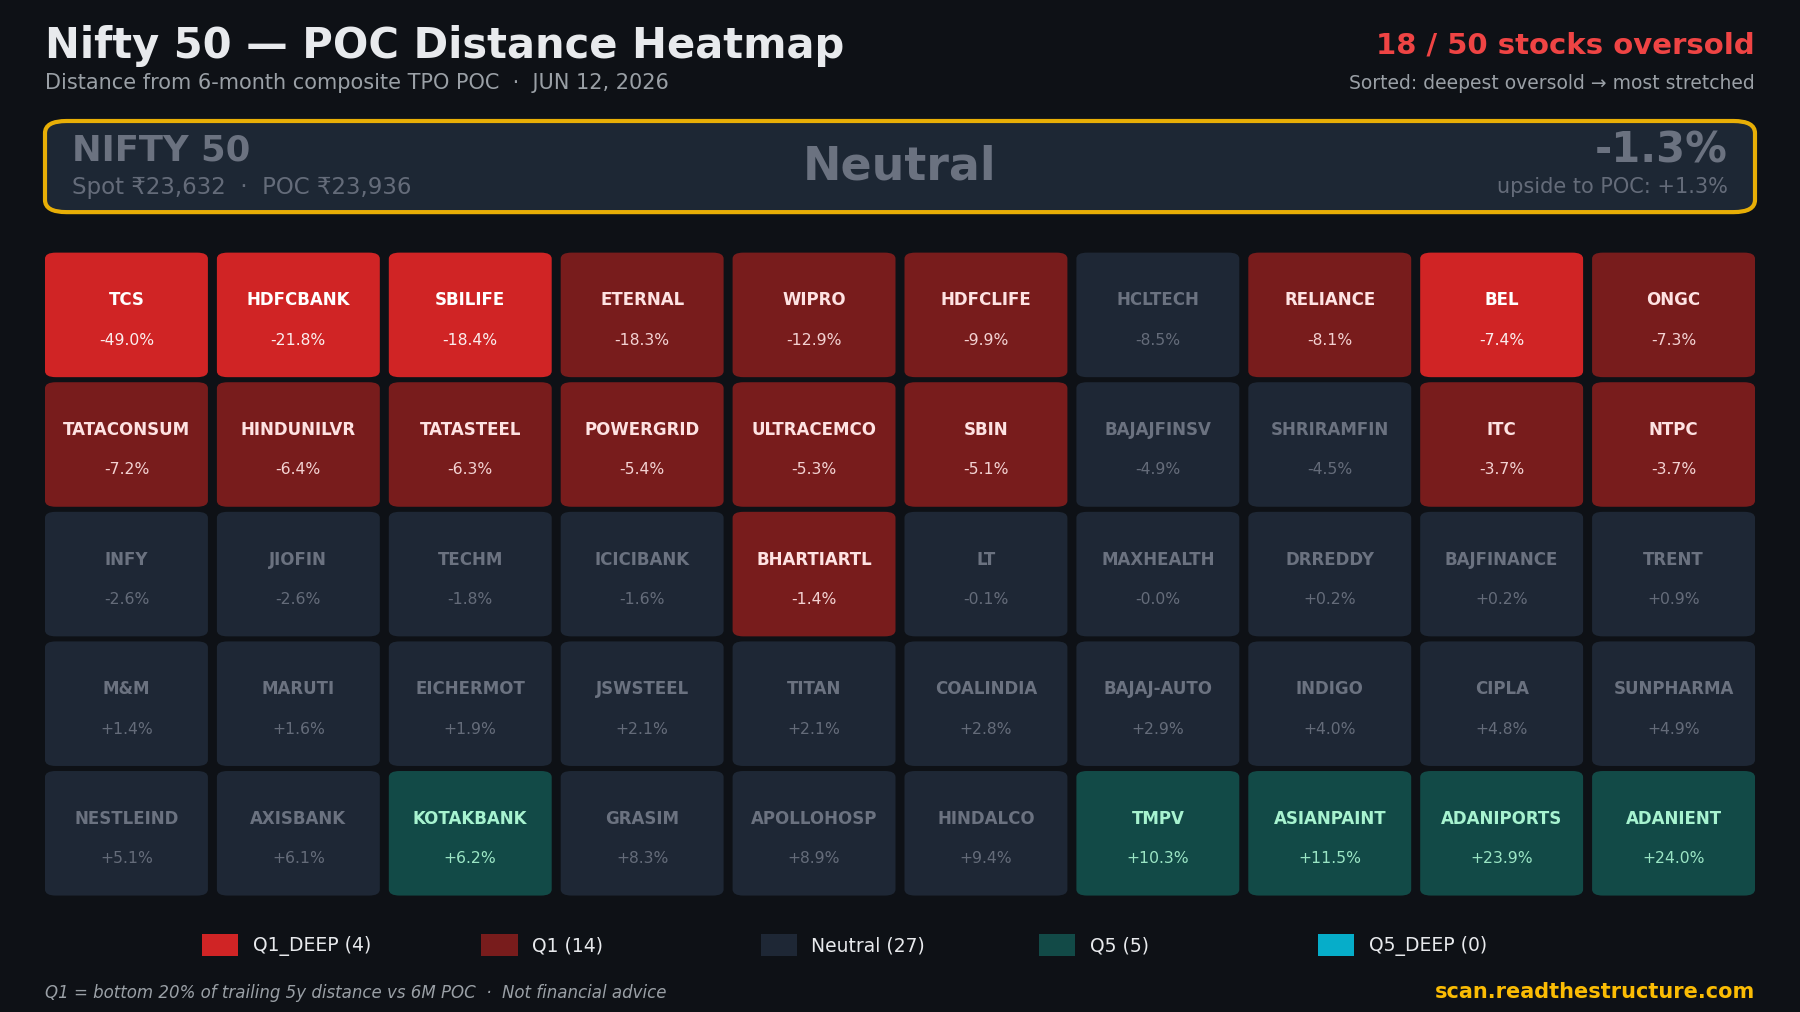Open the scan.readthestructure.com link
Image resolution: width=1800 pixels, height=1012 pixels.
pos(1594,991)
